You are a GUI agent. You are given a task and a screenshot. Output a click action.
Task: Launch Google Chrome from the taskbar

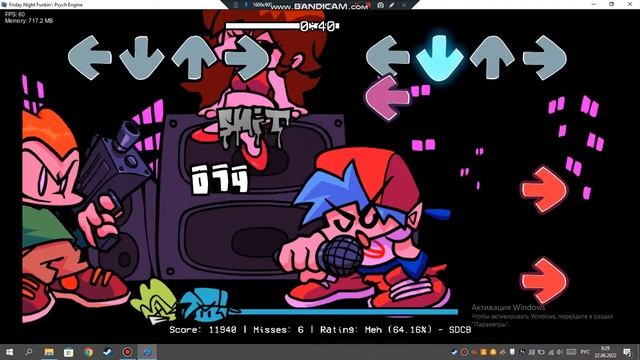88,352
